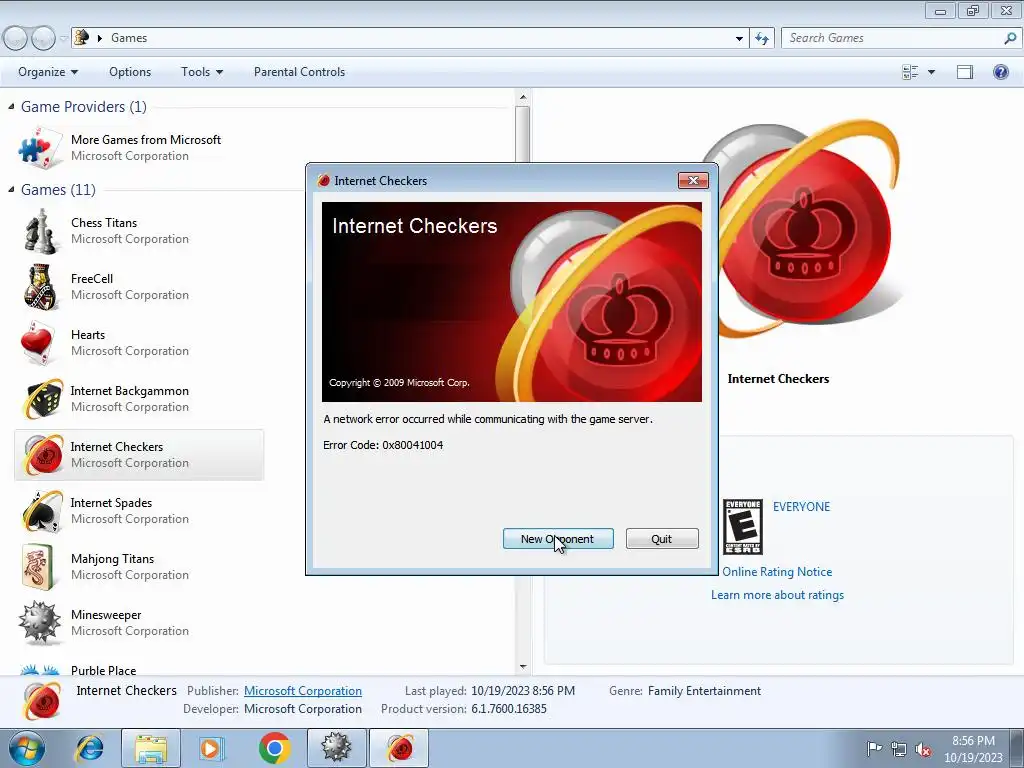Open the view options dropdown arrow

coord(931,72)
